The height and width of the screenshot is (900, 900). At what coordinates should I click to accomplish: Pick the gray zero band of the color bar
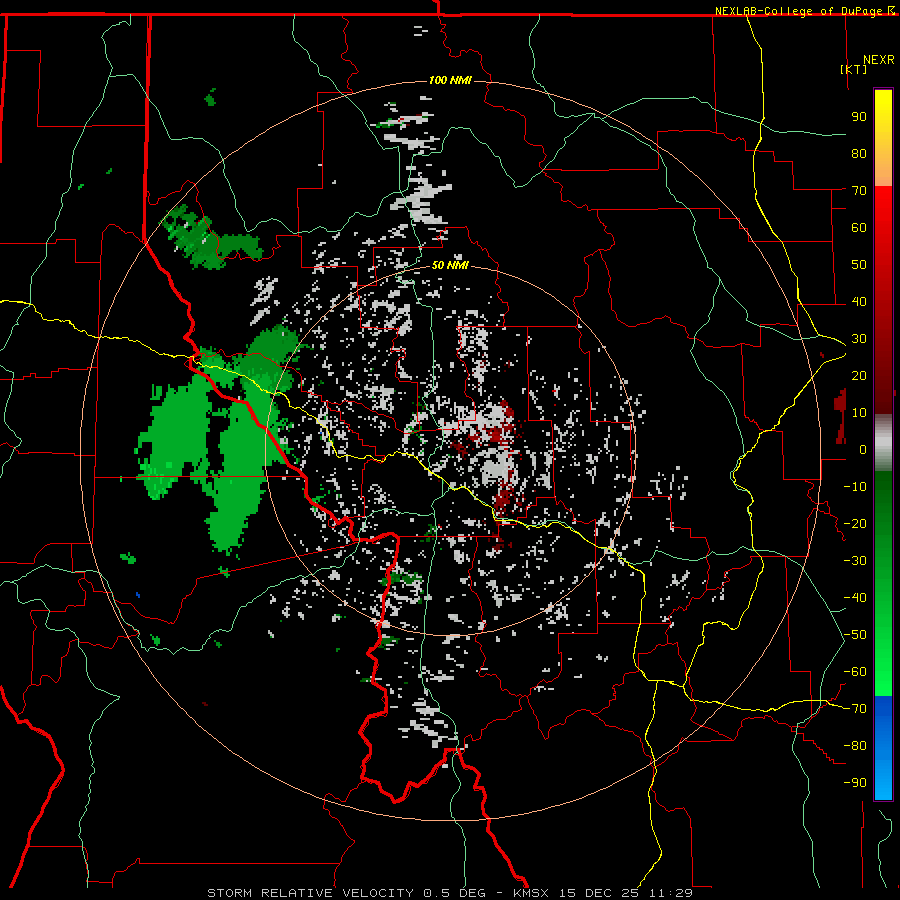(x=883, y=445)
